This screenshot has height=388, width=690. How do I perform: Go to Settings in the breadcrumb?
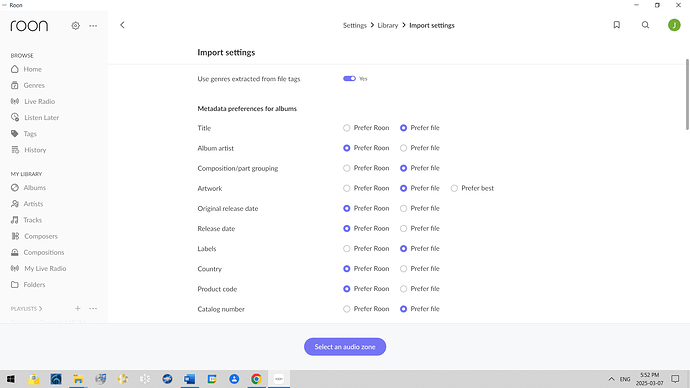pyautogui.click(x=355, y=26)
